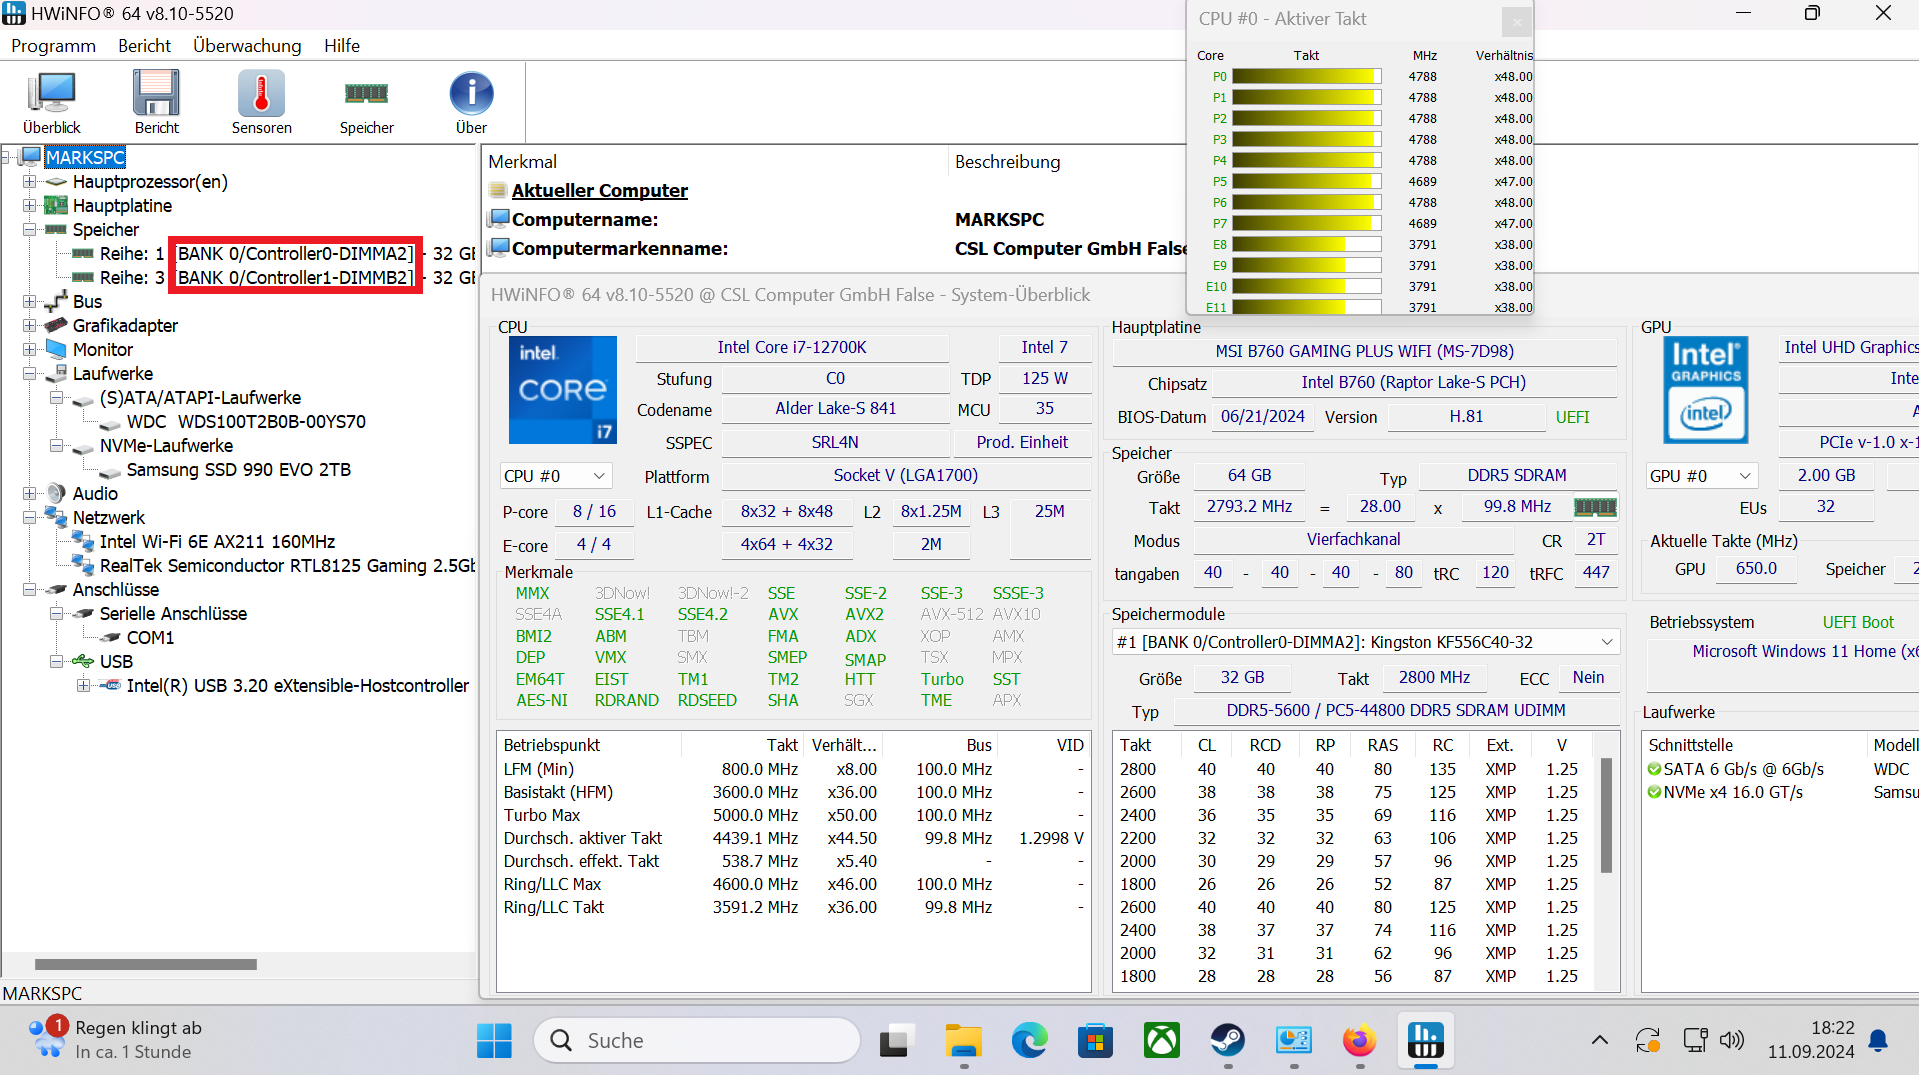Viewport: 1919px width, 1075px height.
Task: Click the HWiNFO taskbar icon
Action: [1425, 1041]
